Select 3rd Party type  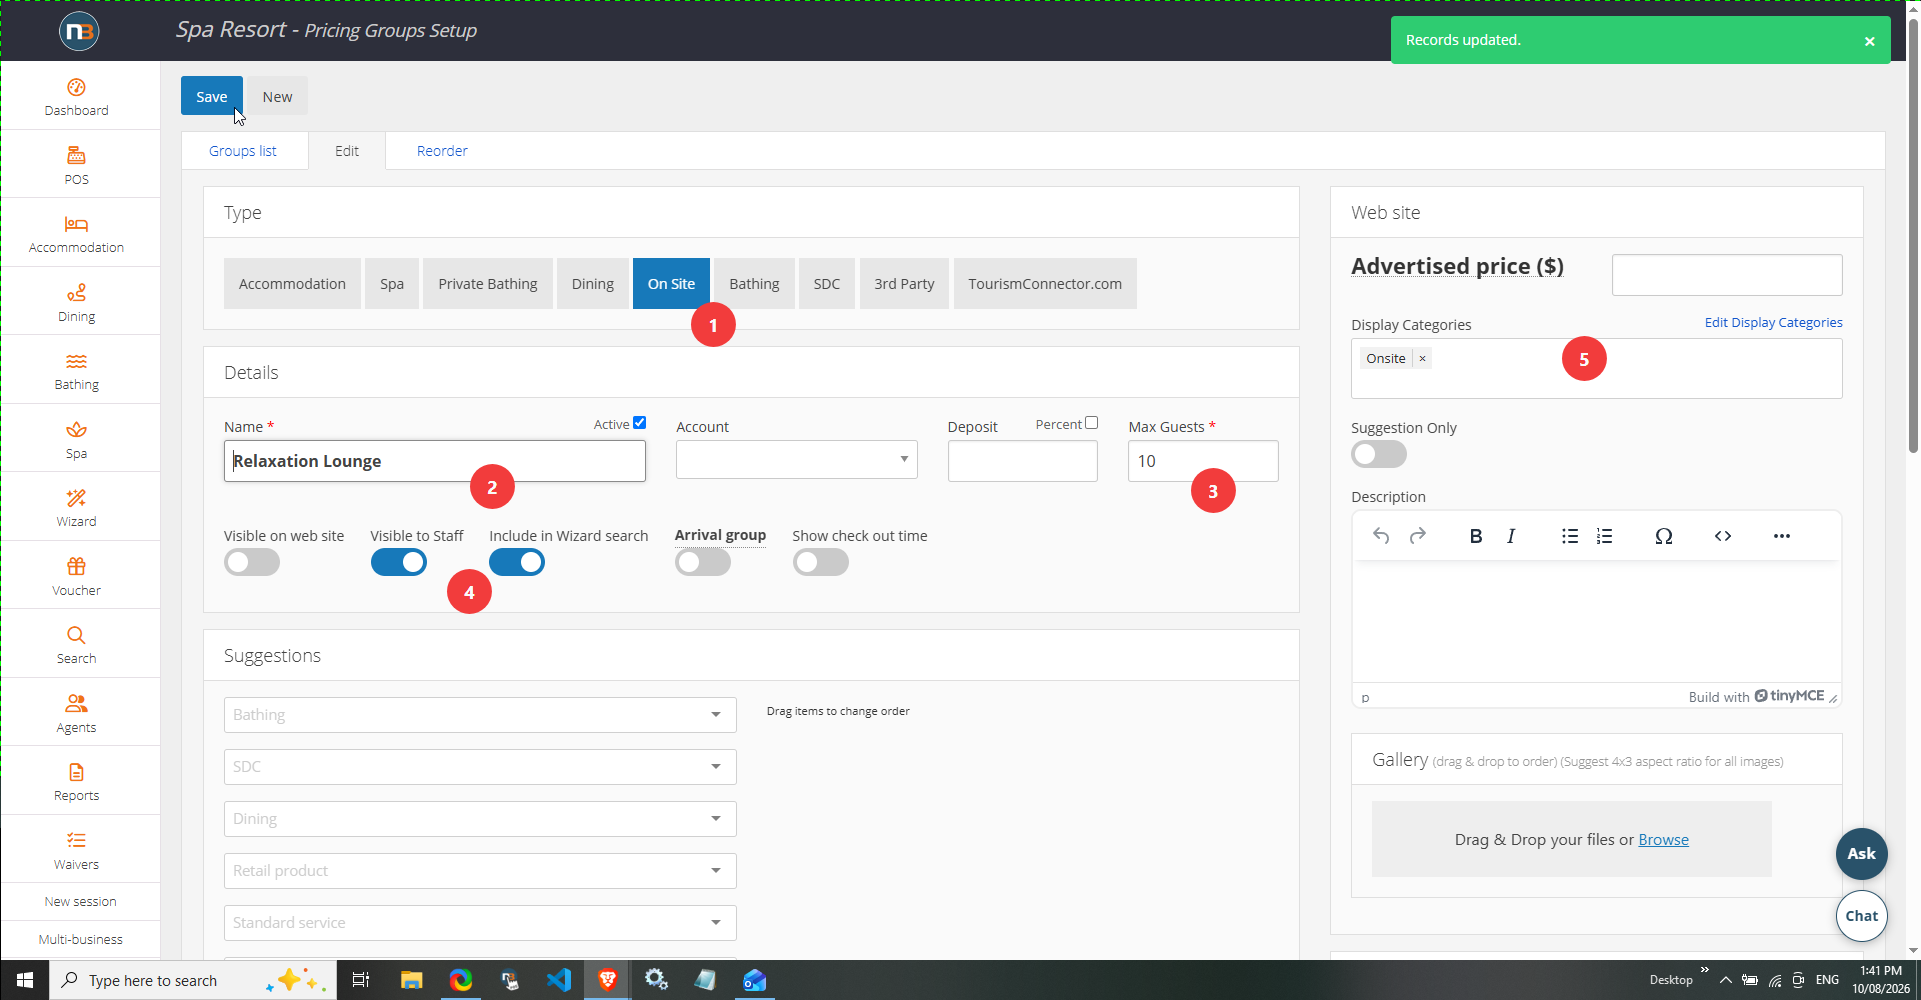click(x=904, y=284)
